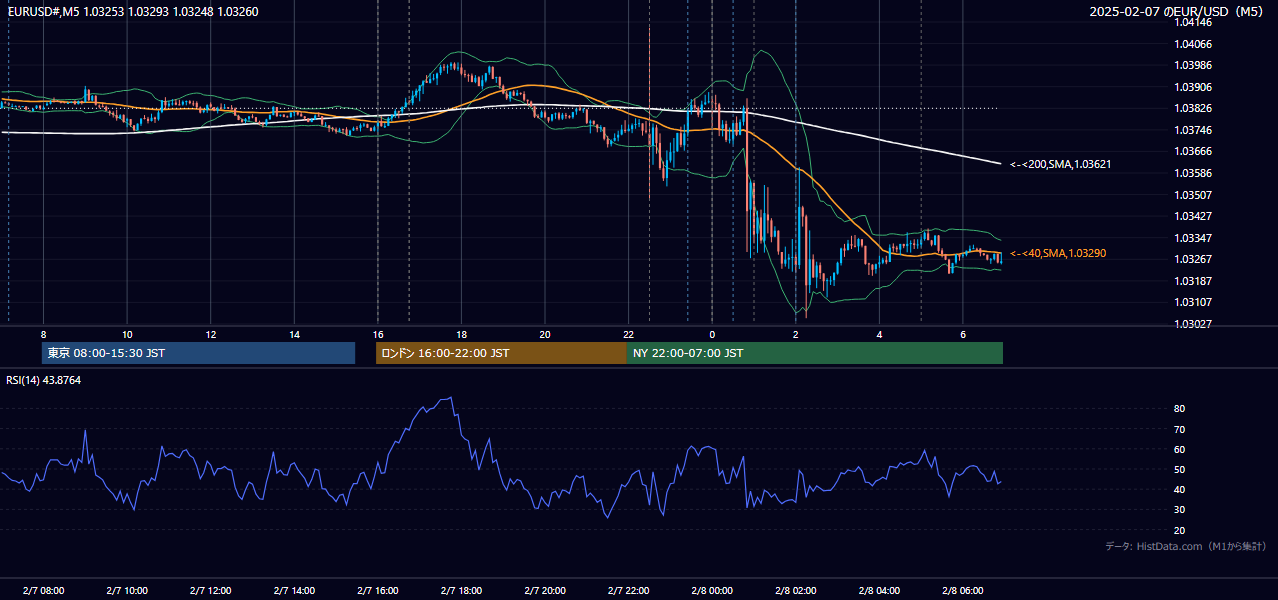Screen dimensions: 1278x600
Task: Click the RSI scale value 80
Action: click(x=1180, y=409)
